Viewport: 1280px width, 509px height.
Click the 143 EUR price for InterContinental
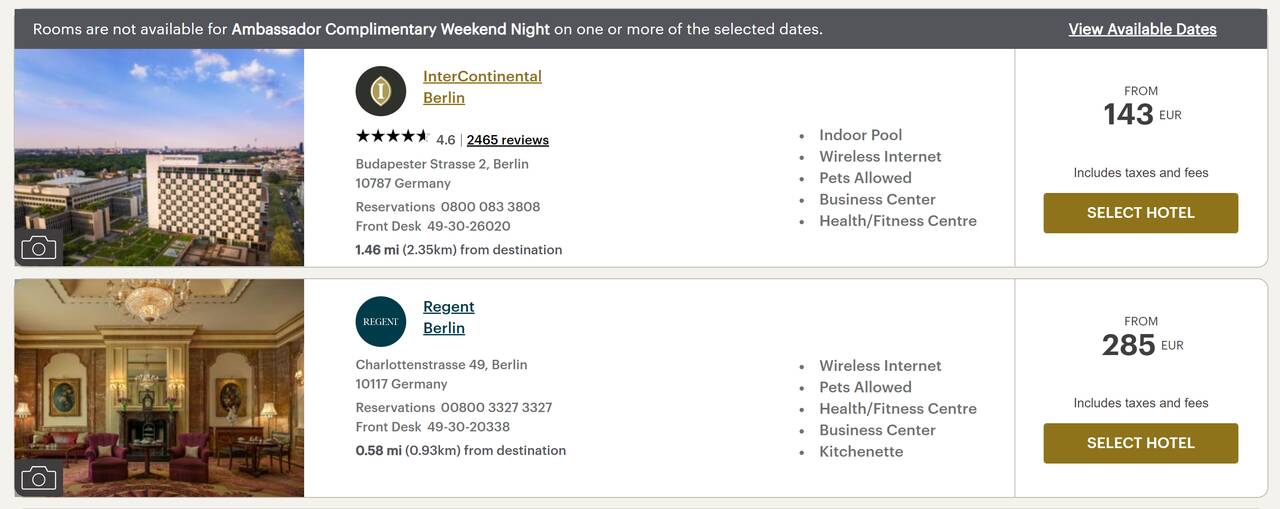tap(1142, 114)
